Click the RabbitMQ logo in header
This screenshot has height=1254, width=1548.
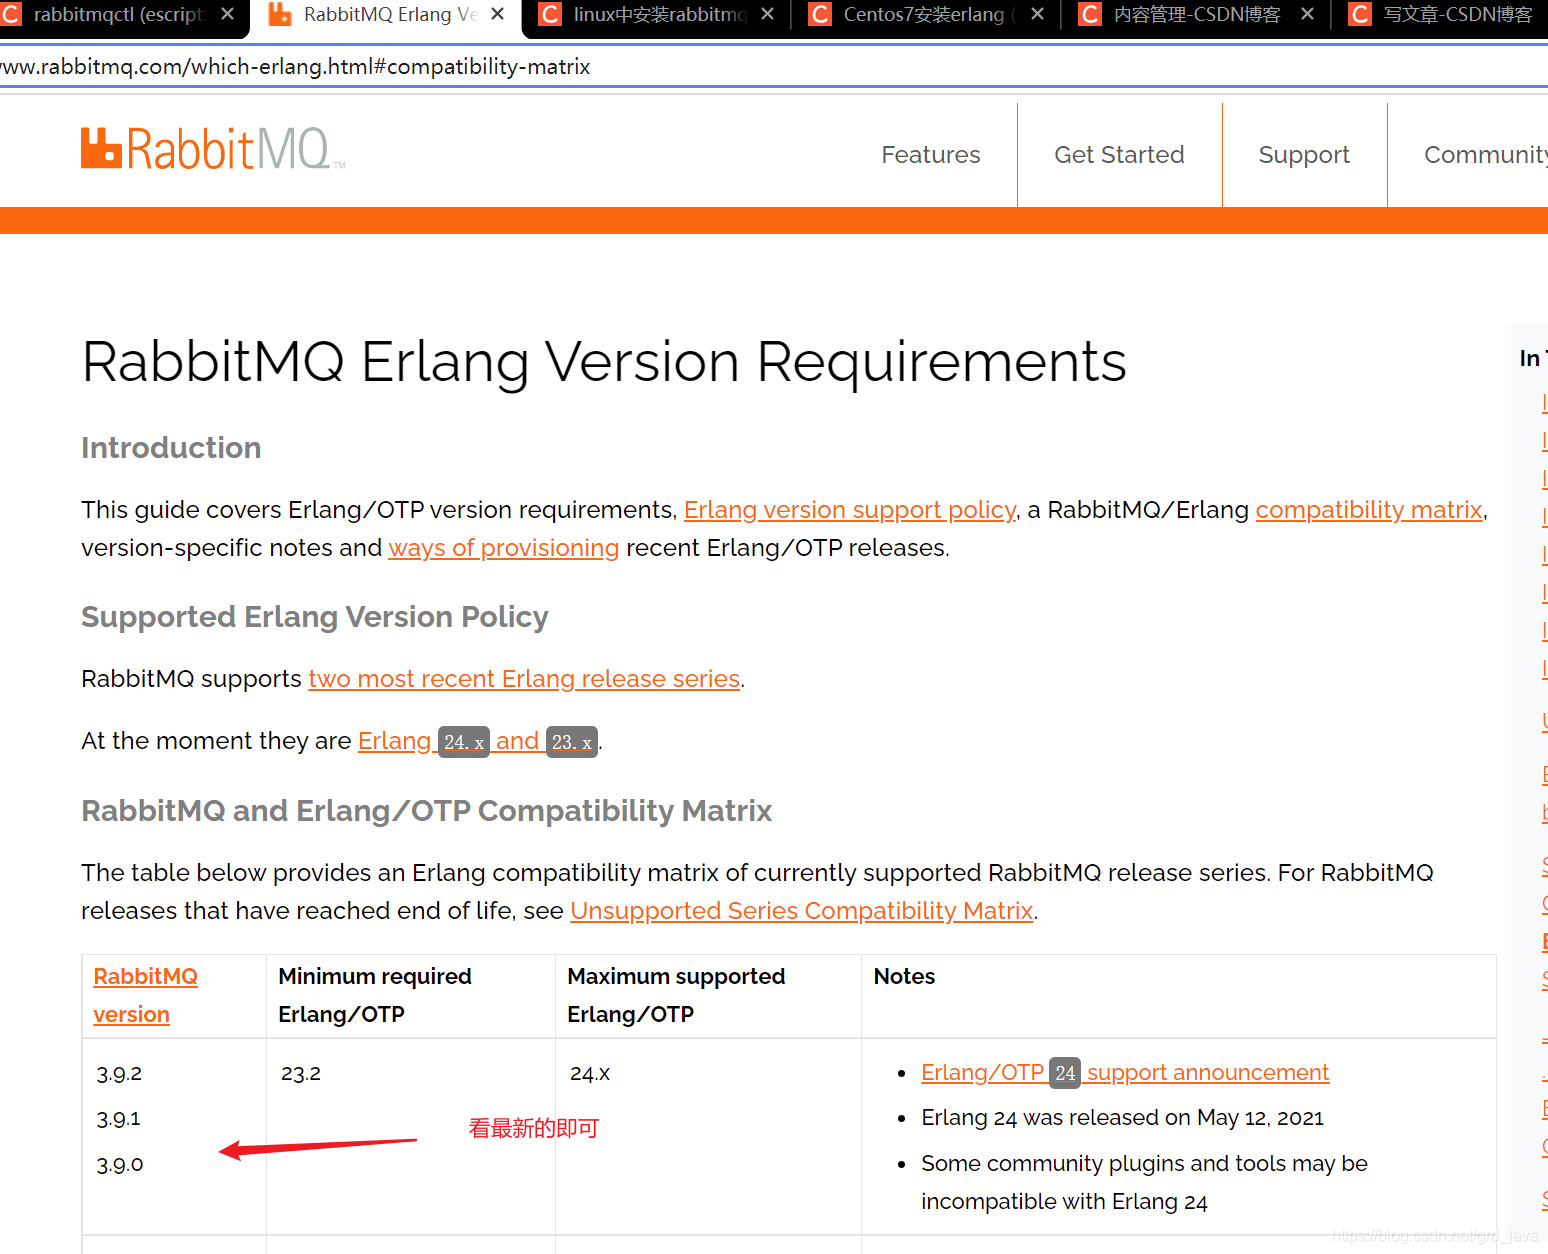pyautogui.click(x=213, y=149)
